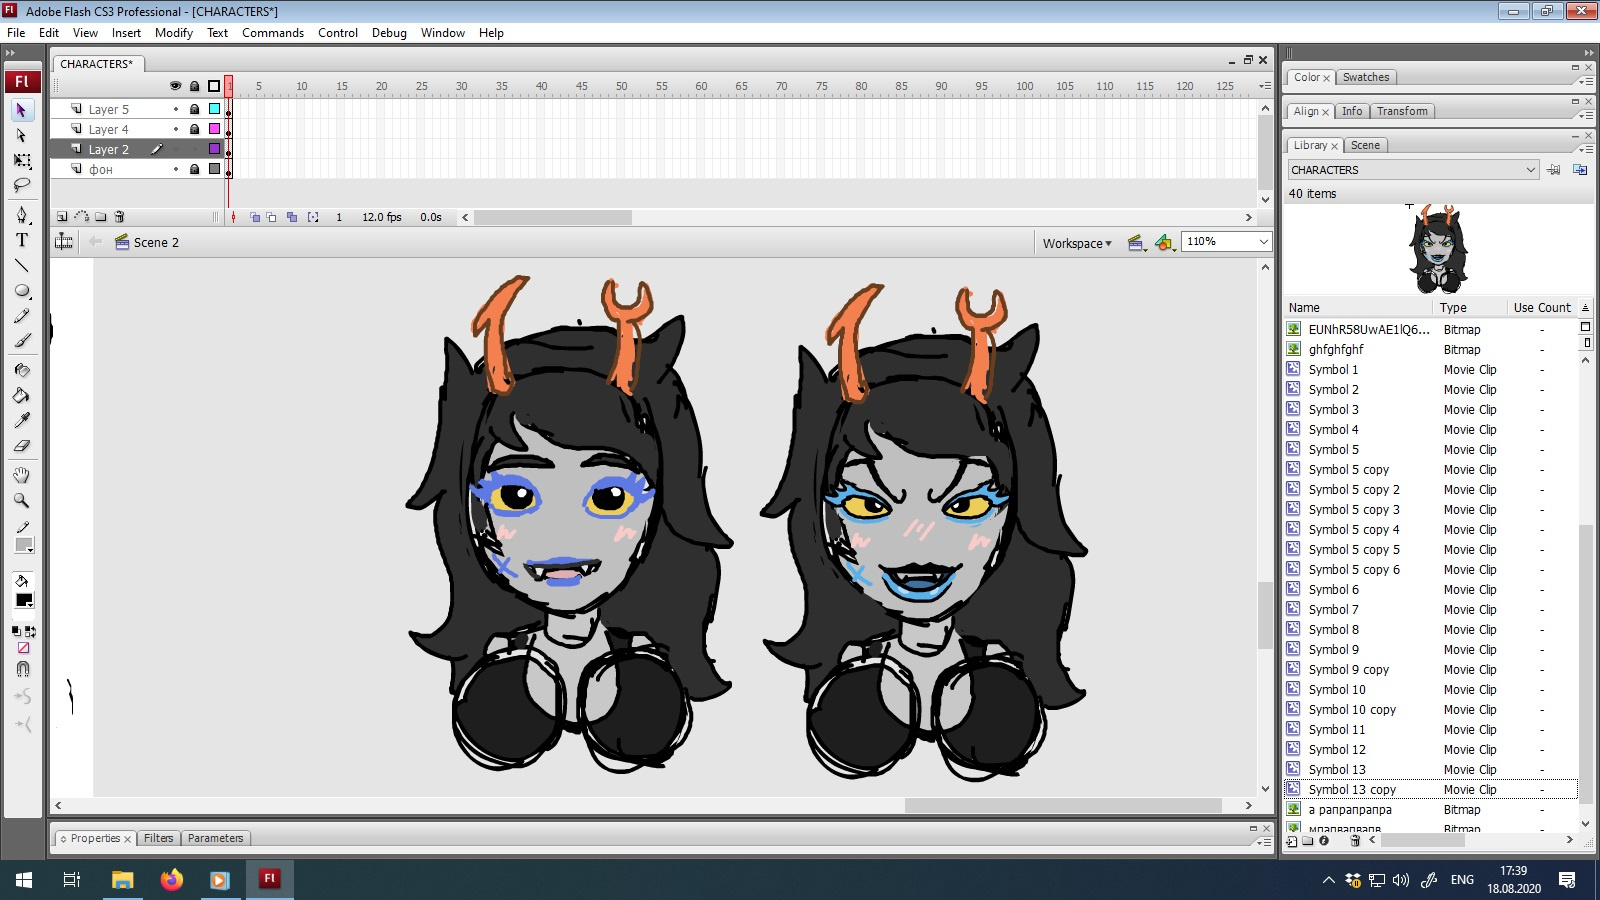
Task: Select the white arrow Subselection tool
Action: tap(22, 135)
